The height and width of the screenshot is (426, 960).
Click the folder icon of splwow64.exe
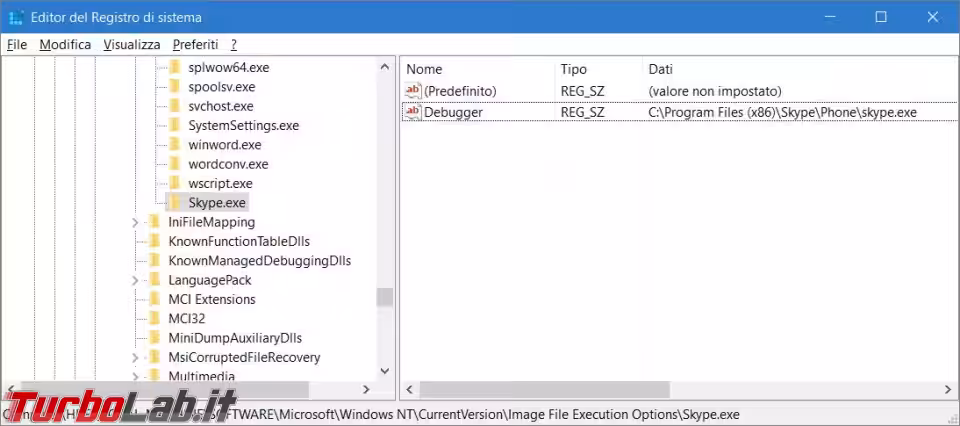click(174, 67)
